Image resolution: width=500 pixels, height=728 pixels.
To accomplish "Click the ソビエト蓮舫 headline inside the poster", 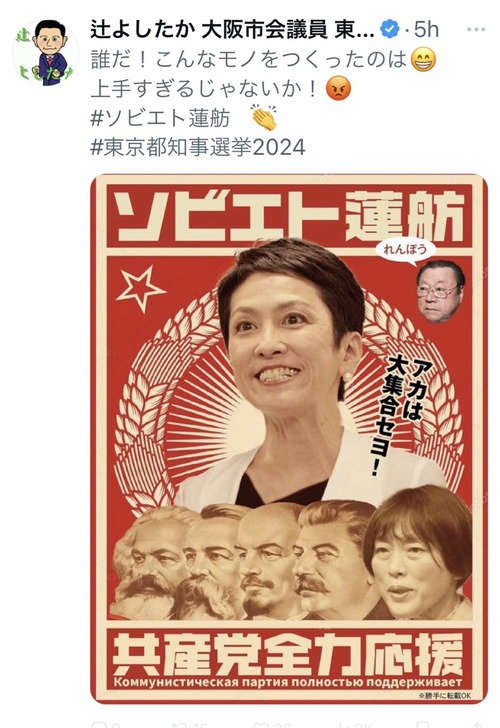I will [x=289, y=216].
